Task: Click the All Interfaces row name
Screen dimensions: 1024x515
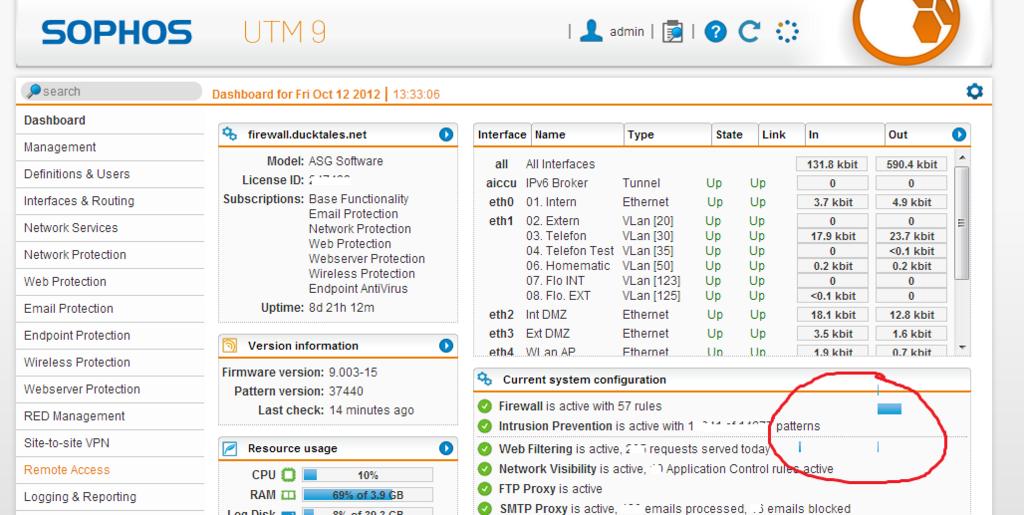Action: (x=560, y=164)
